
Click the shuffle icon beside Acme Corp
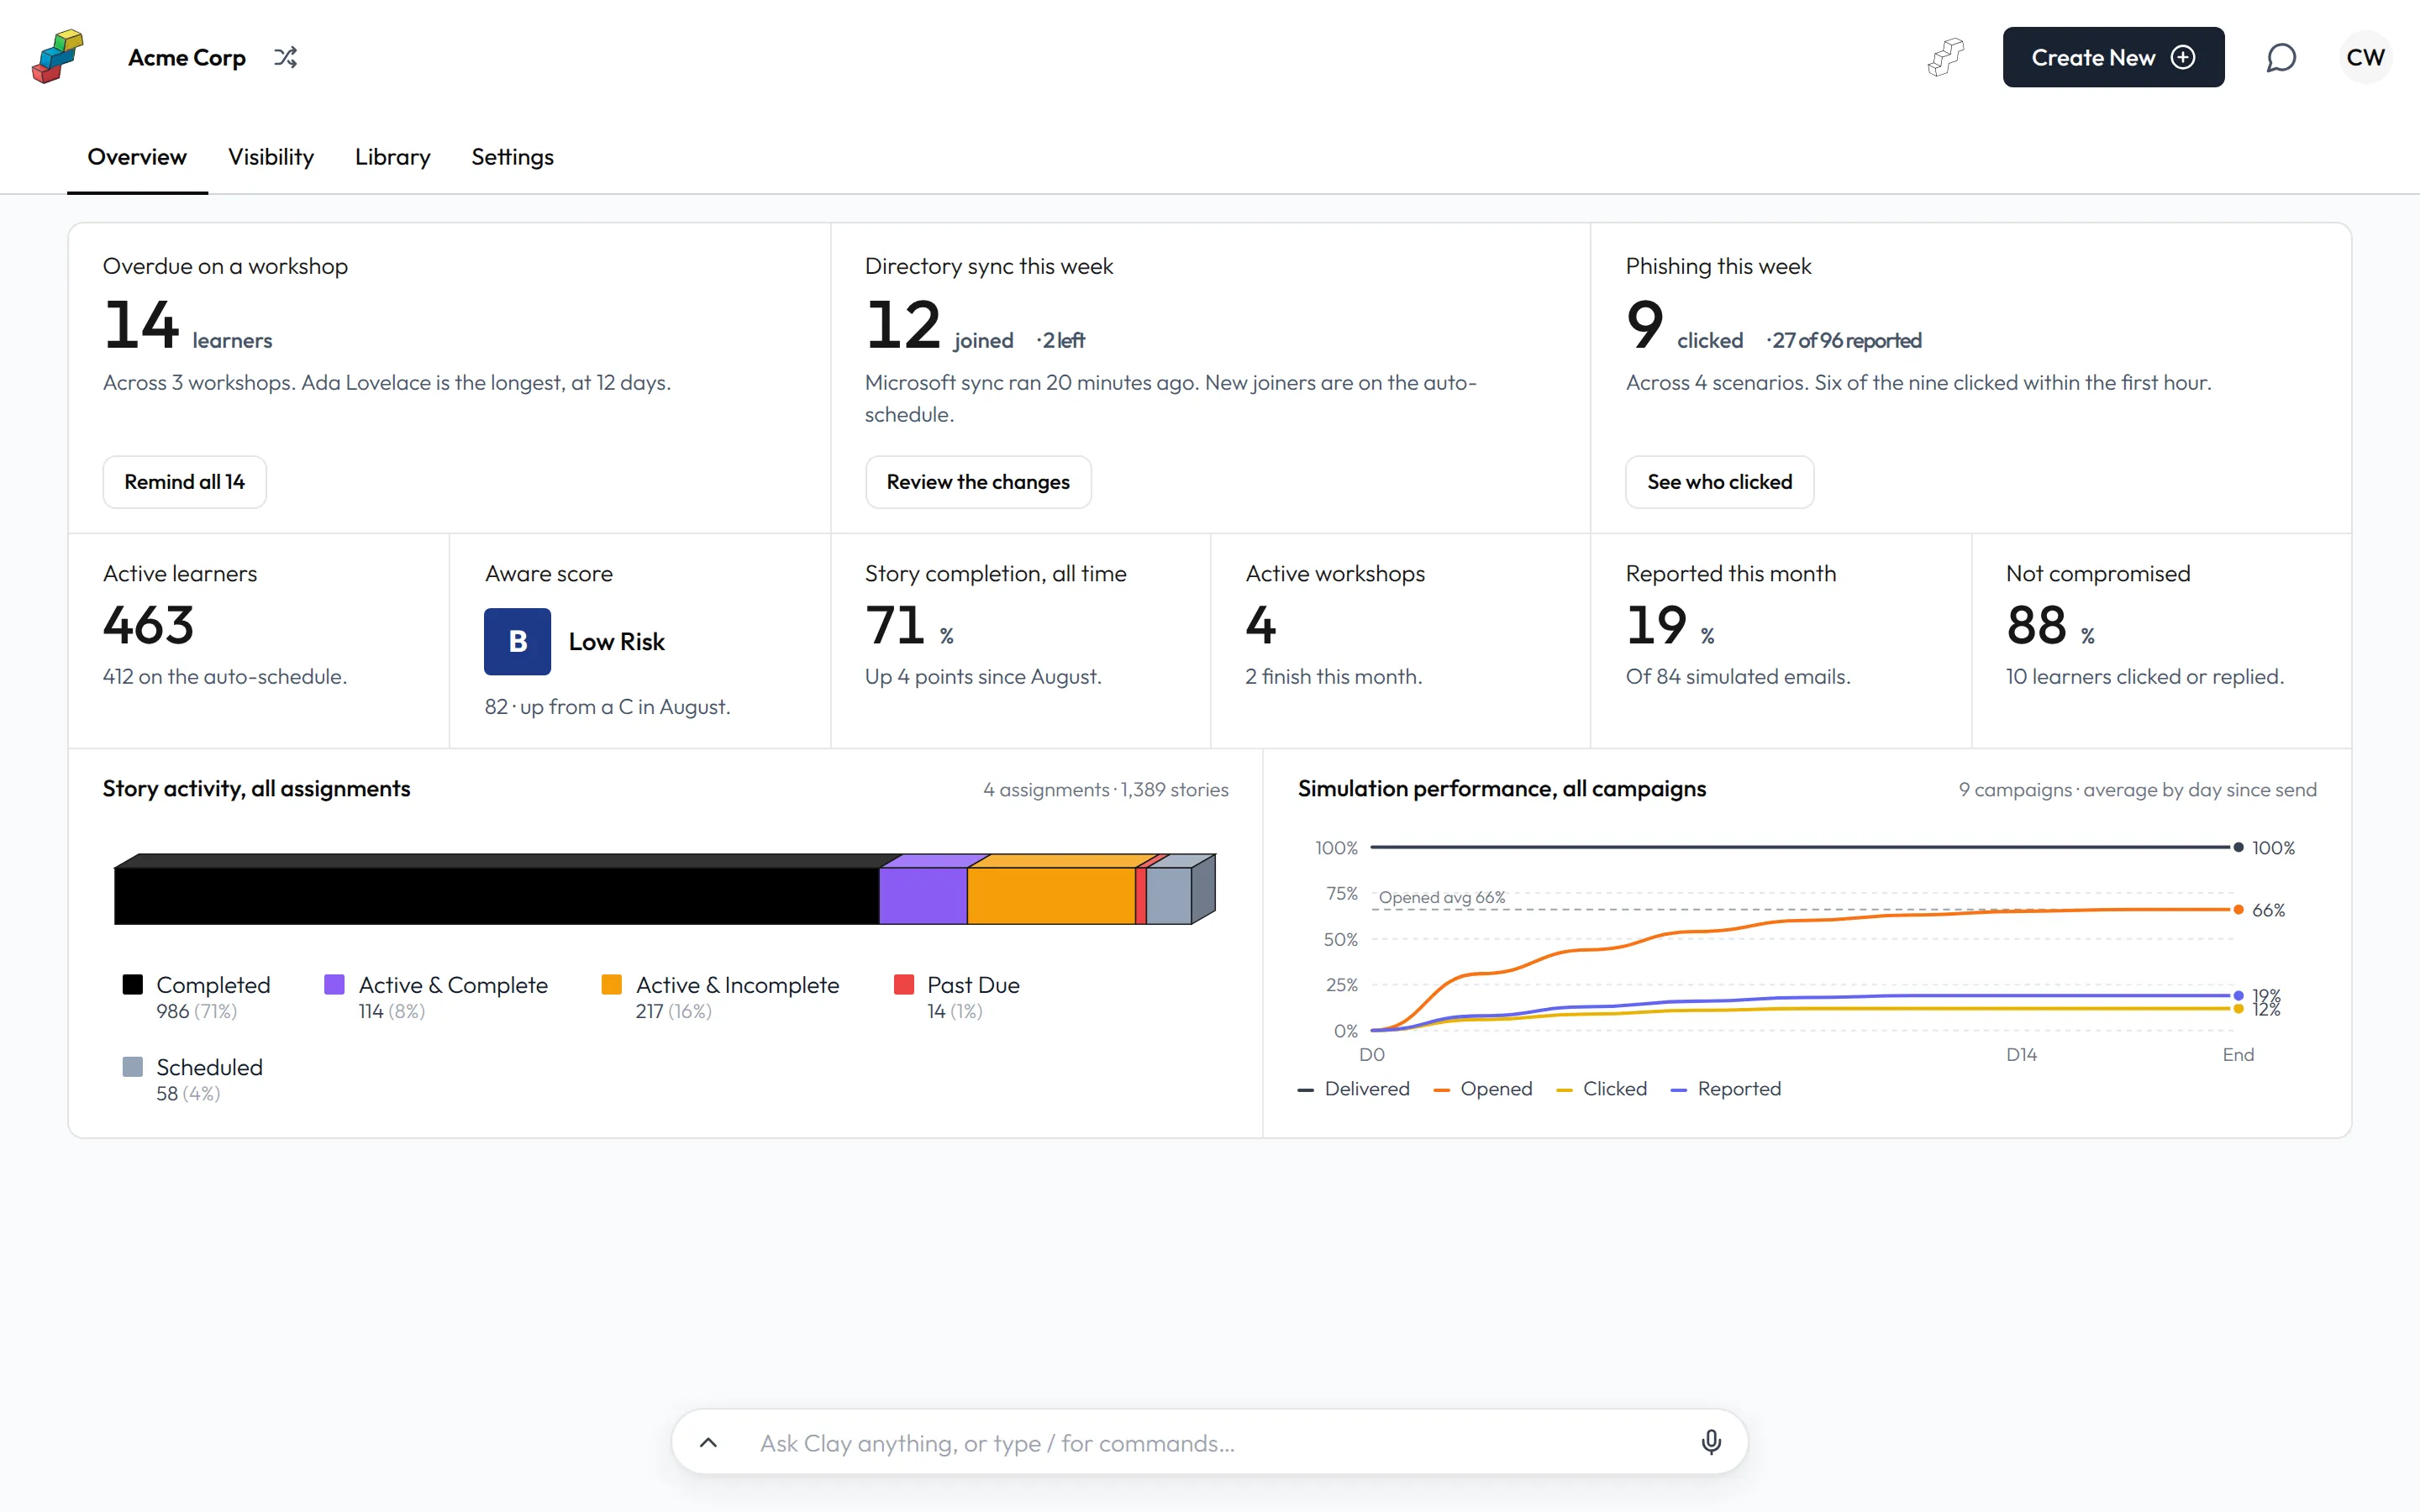tap(286, 58)
